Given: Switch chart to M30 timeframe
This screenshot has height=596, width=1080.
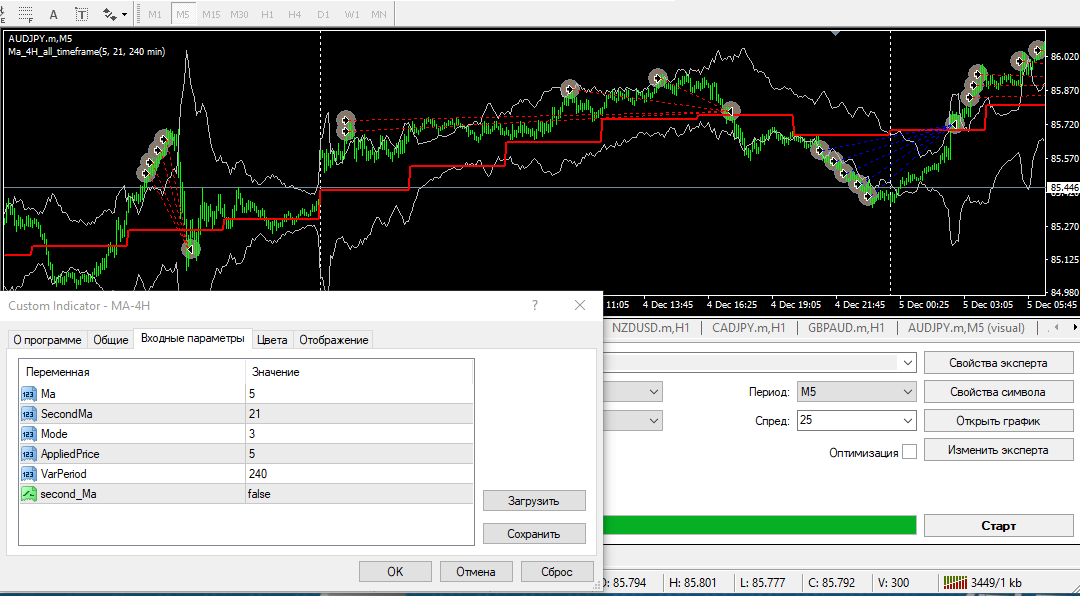Looking at the screenshot, I should [240, 14].
